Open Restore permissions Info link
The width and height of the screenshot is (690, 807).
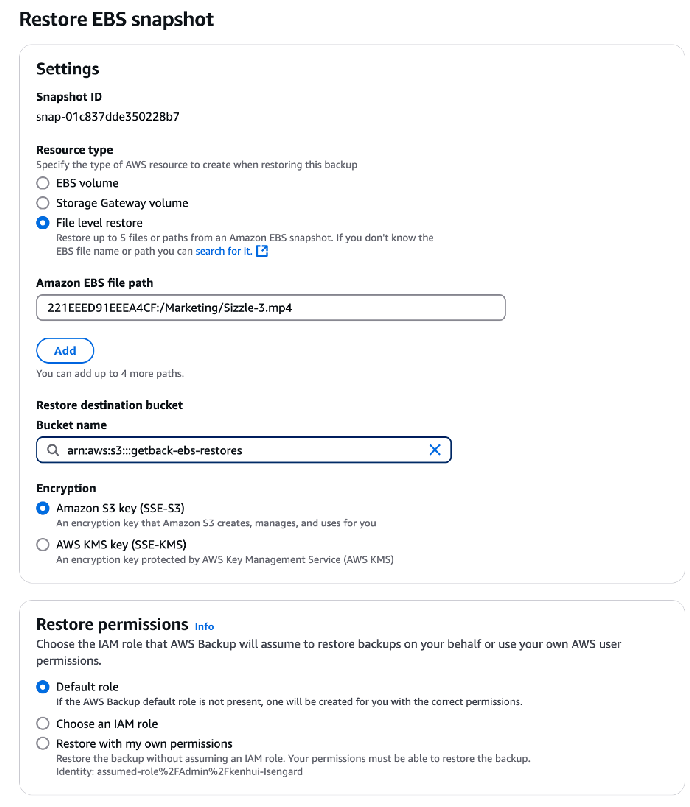(204, 626)
